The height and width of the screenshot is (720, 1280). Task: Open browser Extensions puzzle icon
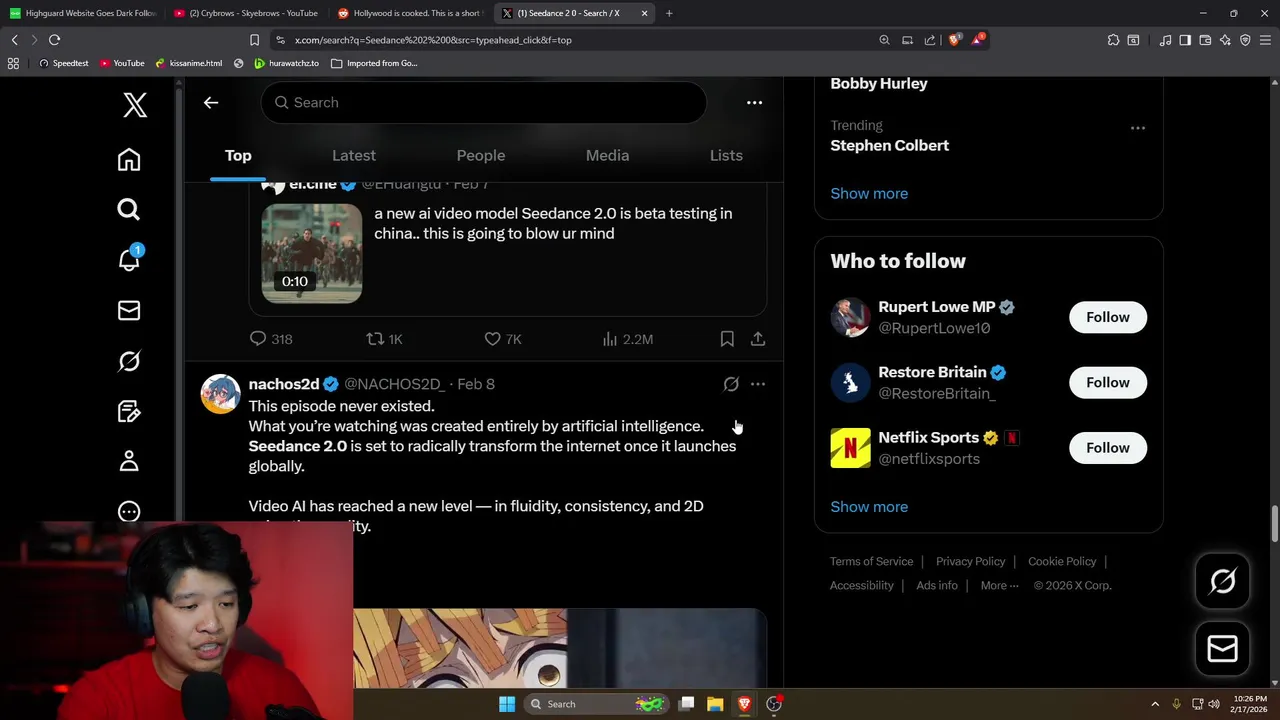[x=1113, y=40]
